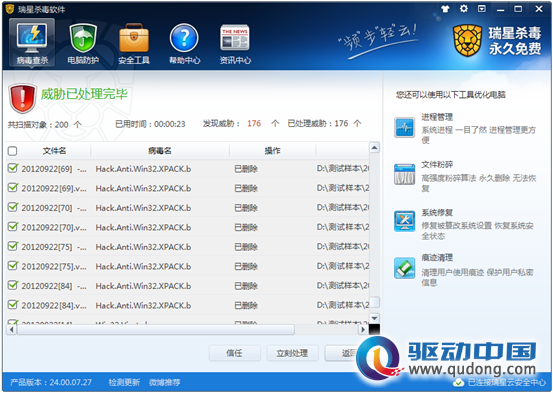Viewport: 553px width, 393px height.
Task: Toggle the select-all checkbox in header
Action: (12, 151)
